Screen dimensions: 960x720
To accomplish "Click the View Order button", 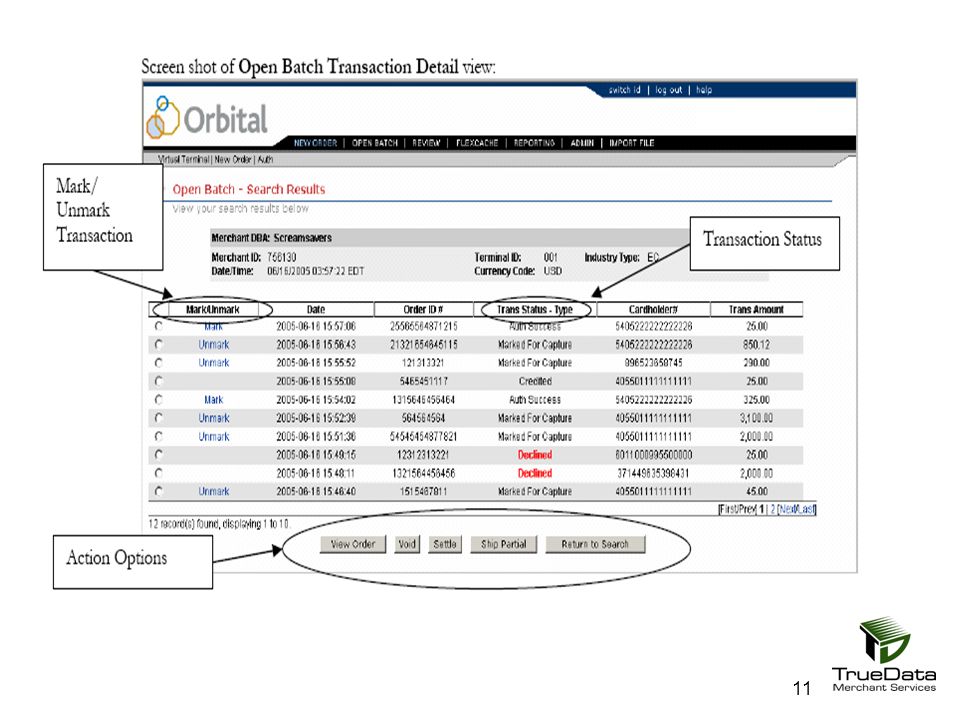I will 353,544.
